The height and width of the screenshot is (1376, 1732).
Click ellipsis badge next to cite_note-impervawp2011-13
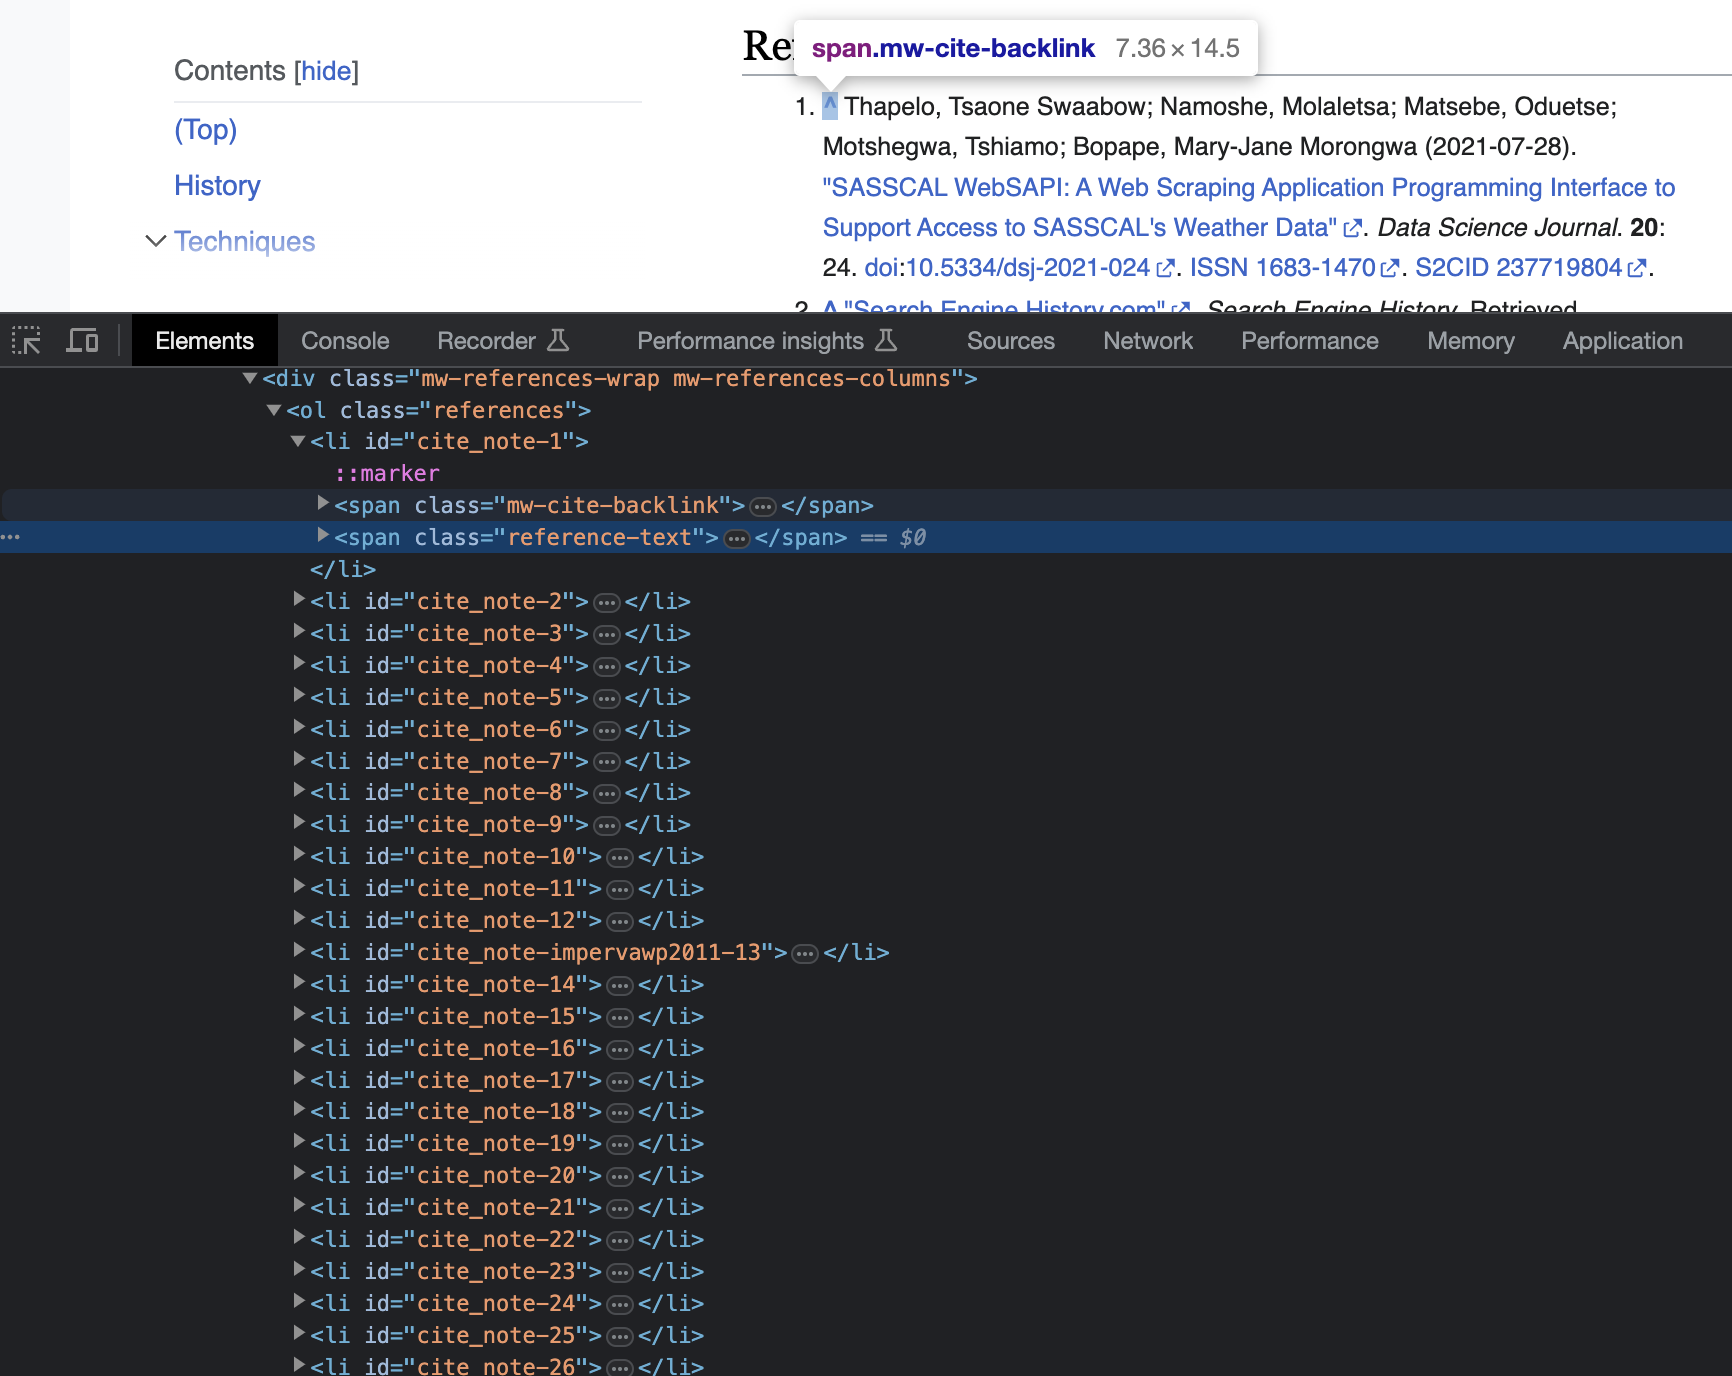point(805,954)
